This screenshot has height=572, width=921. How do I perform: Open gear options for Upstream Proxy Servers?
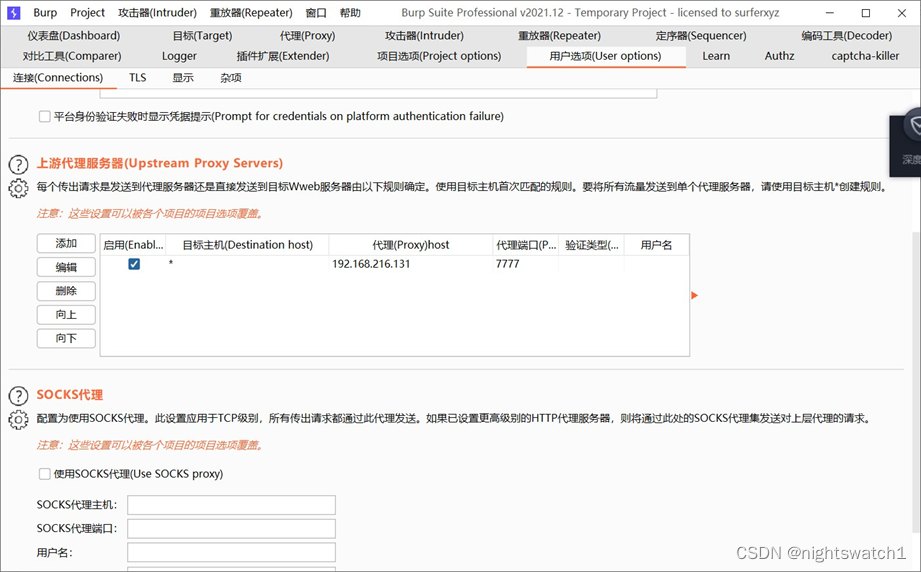tap(18, 188)
